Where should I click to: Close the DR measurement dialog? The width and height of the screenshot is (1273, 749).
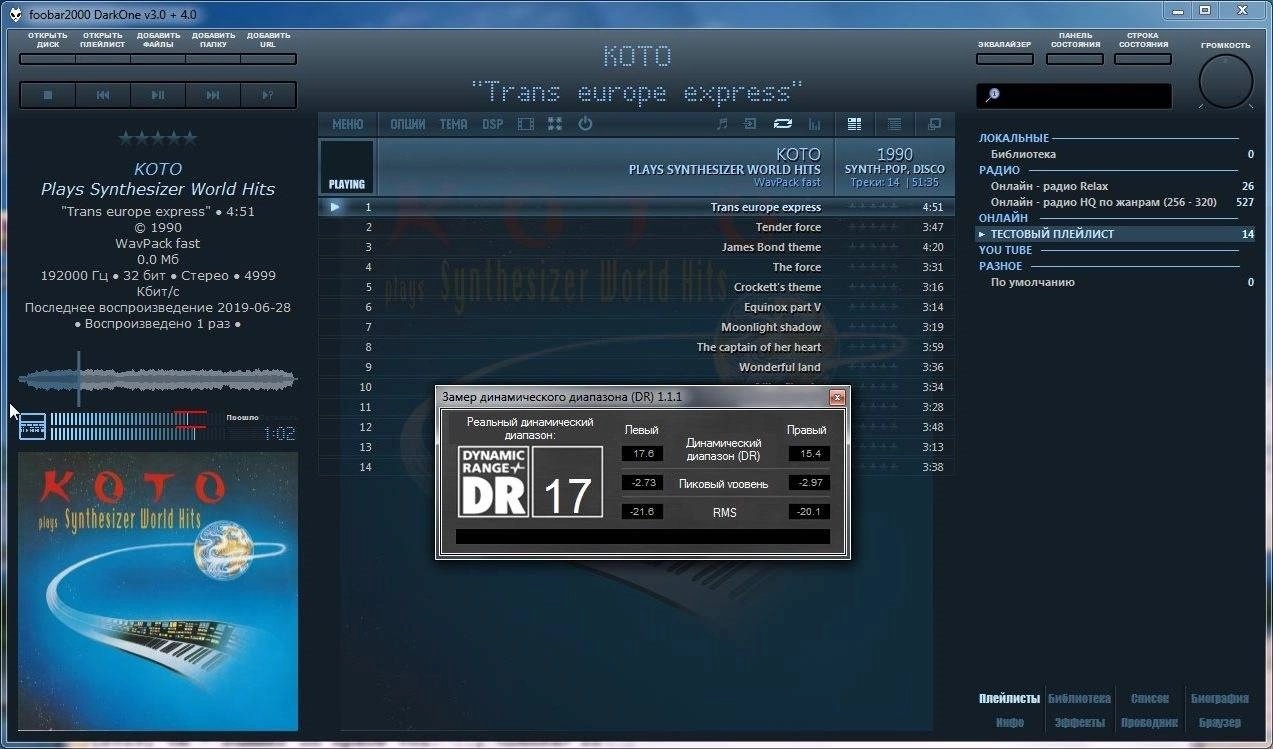tap(837, 397)
